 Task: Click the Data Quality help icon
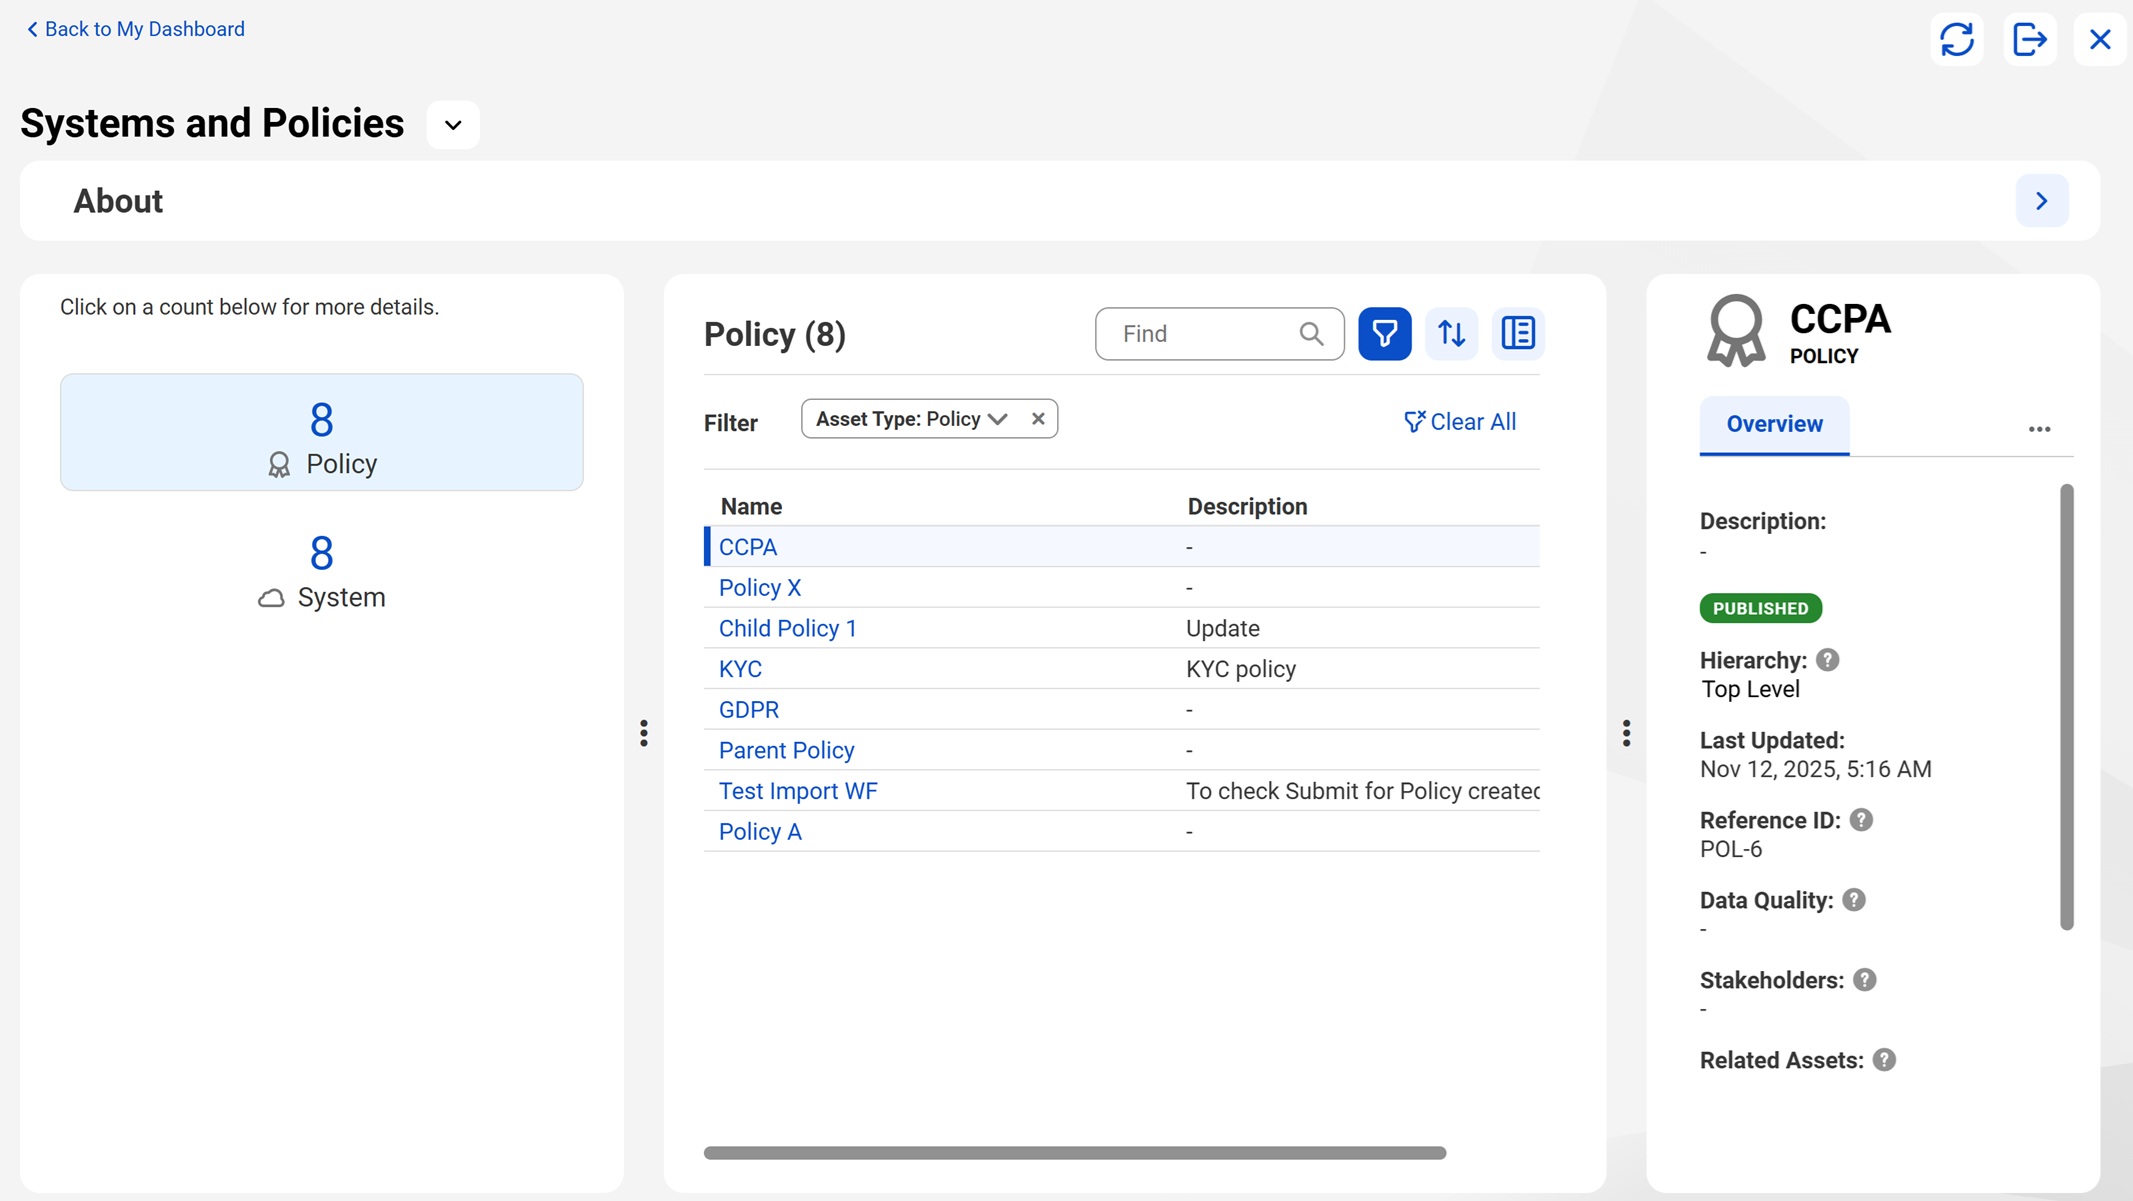1854,900
